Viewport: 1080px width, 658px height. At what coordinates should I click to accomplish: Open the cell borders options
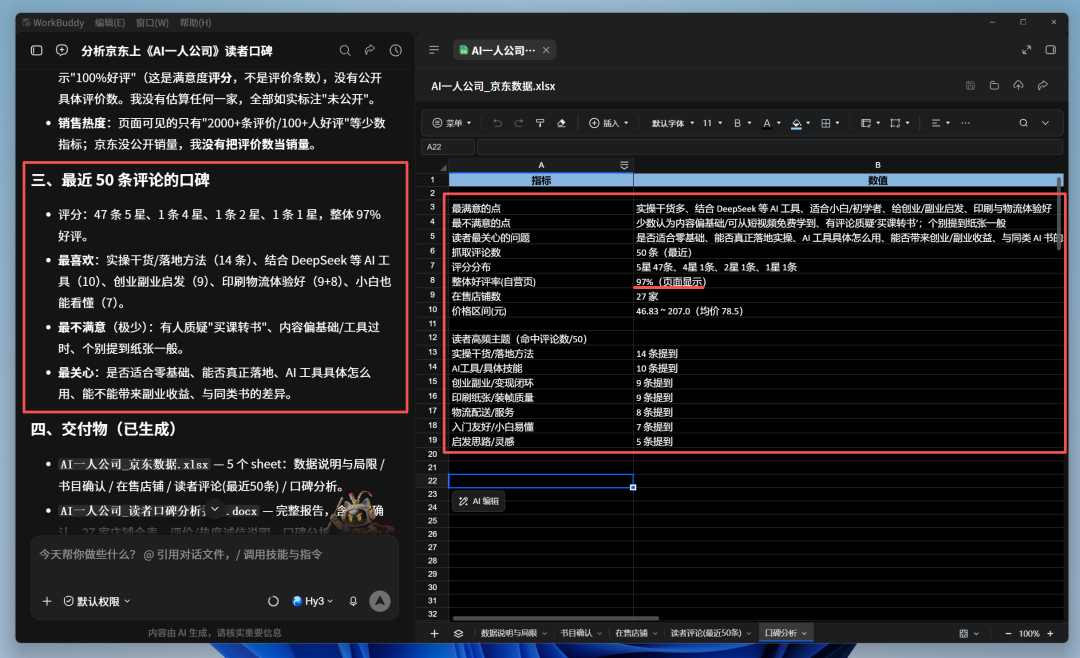[x=826, y=123]
